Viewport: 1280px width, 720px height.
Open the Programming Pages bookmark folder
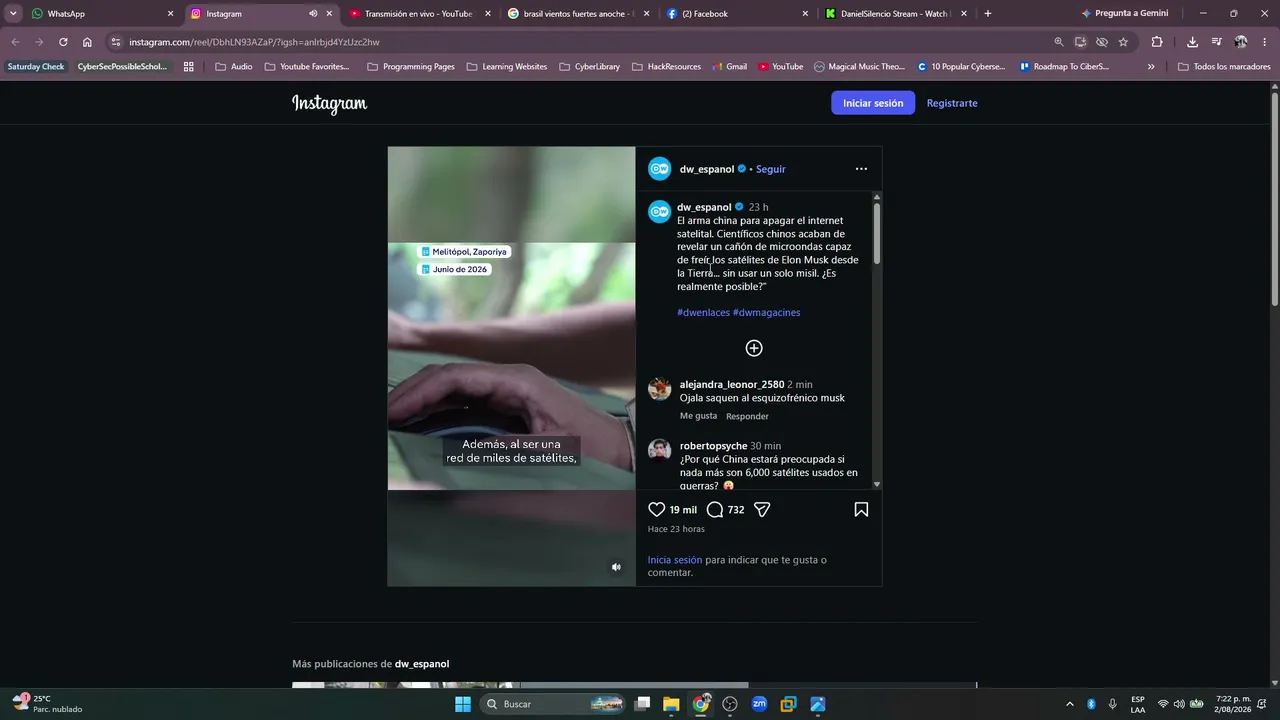coord(411,67)
